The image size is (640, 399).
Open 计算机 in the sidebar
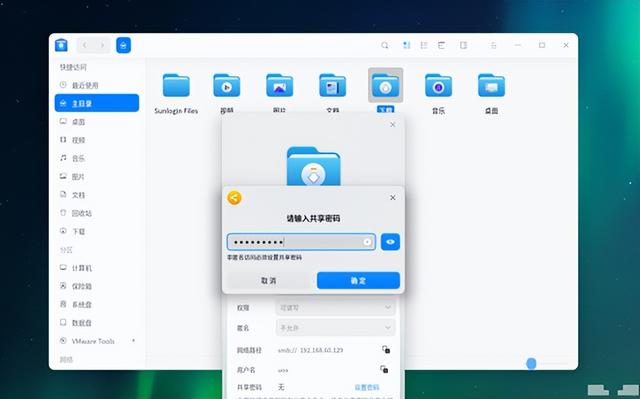click(x=97, y=268)
